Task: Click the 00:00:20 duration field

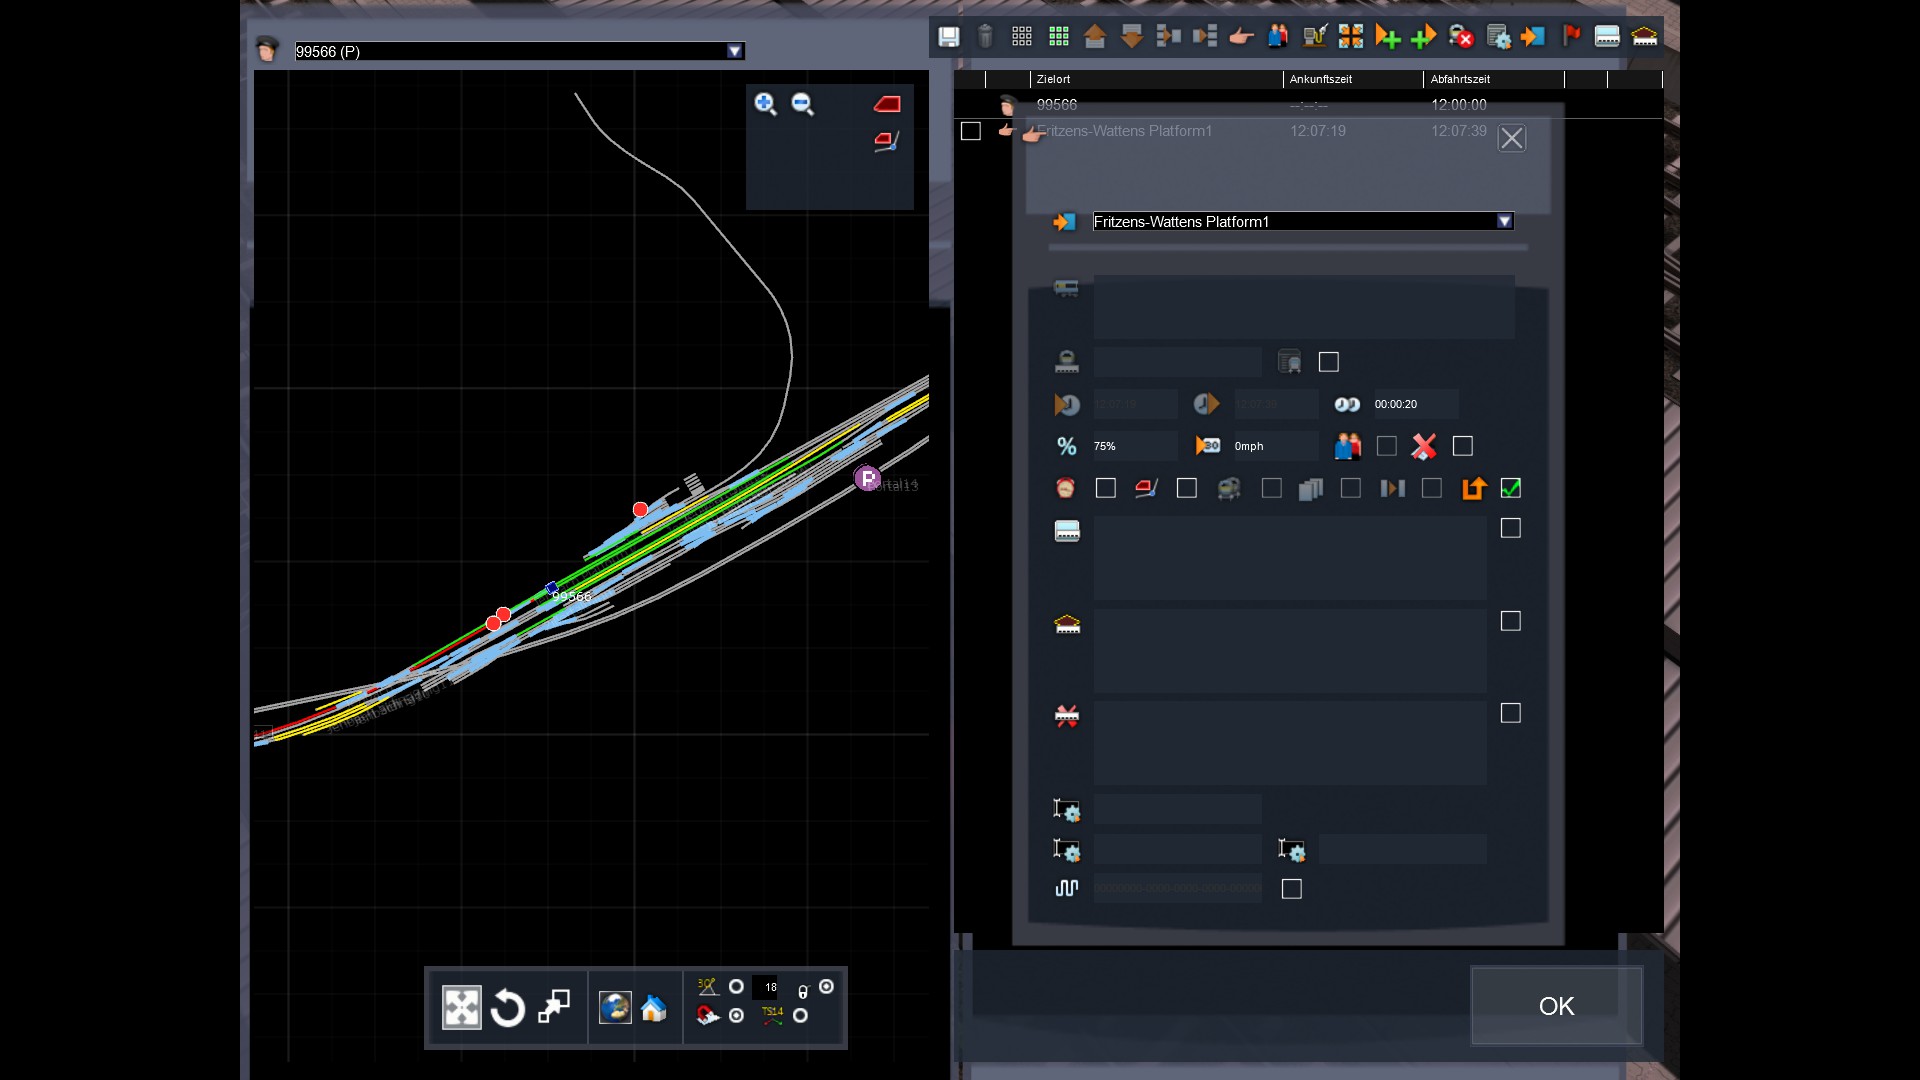Action: (1415, 404)
